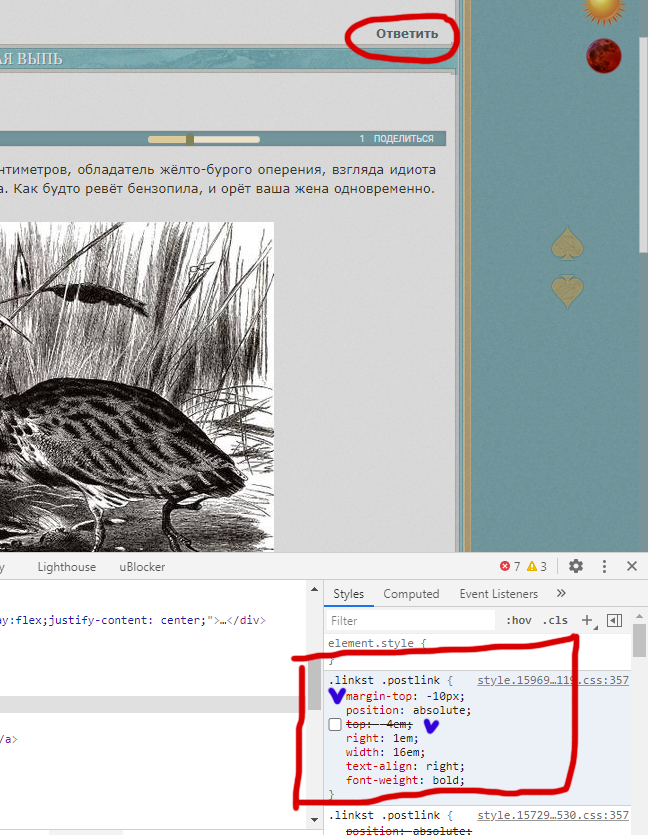The image size is (648, 835).
Task: Click the red moon icon
Action: point(603,55)
